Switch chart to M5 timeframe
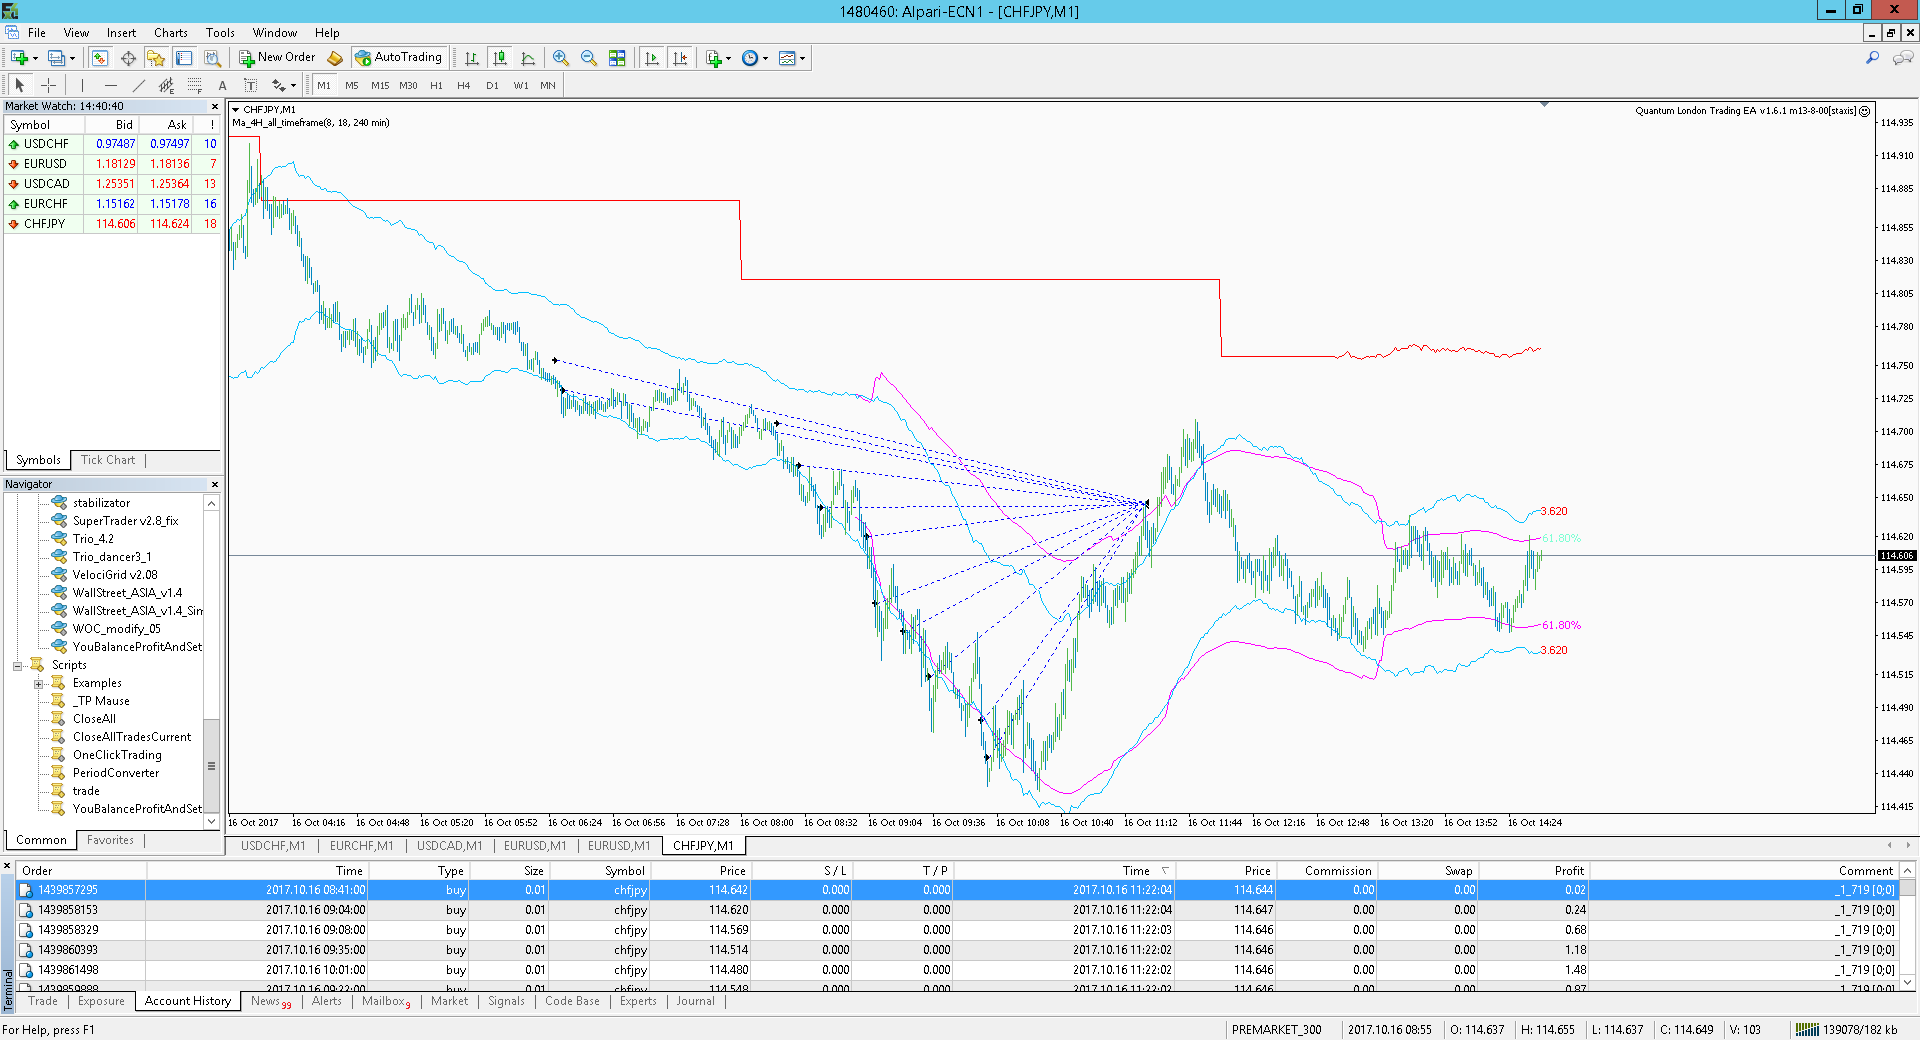This screenshot has height=1040, width=1920. coord(352,85)
